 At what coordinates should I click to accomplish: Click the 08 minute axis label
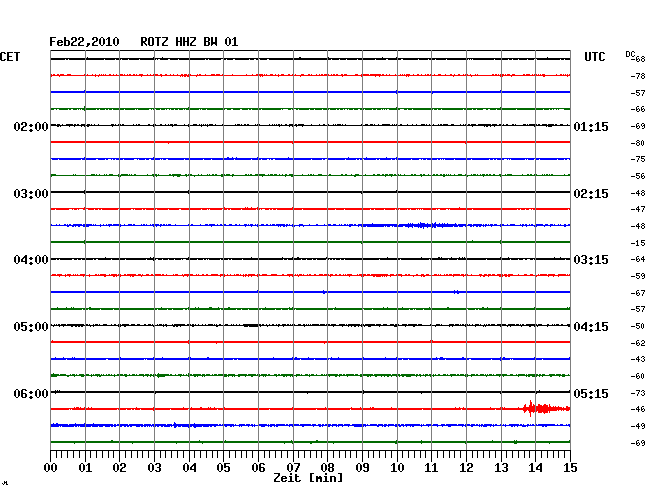[327, 468]
